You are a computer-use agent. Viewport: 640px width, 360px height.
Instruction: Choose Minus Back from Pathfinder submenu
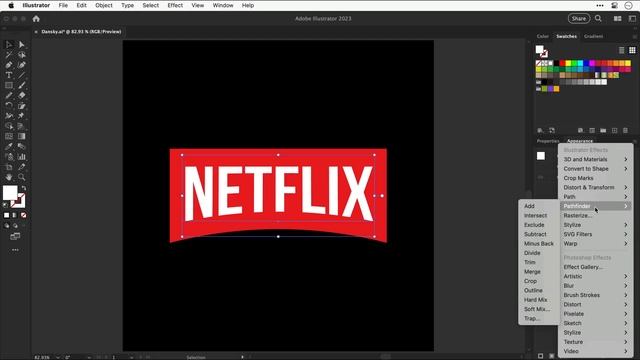tap(538, 244)
